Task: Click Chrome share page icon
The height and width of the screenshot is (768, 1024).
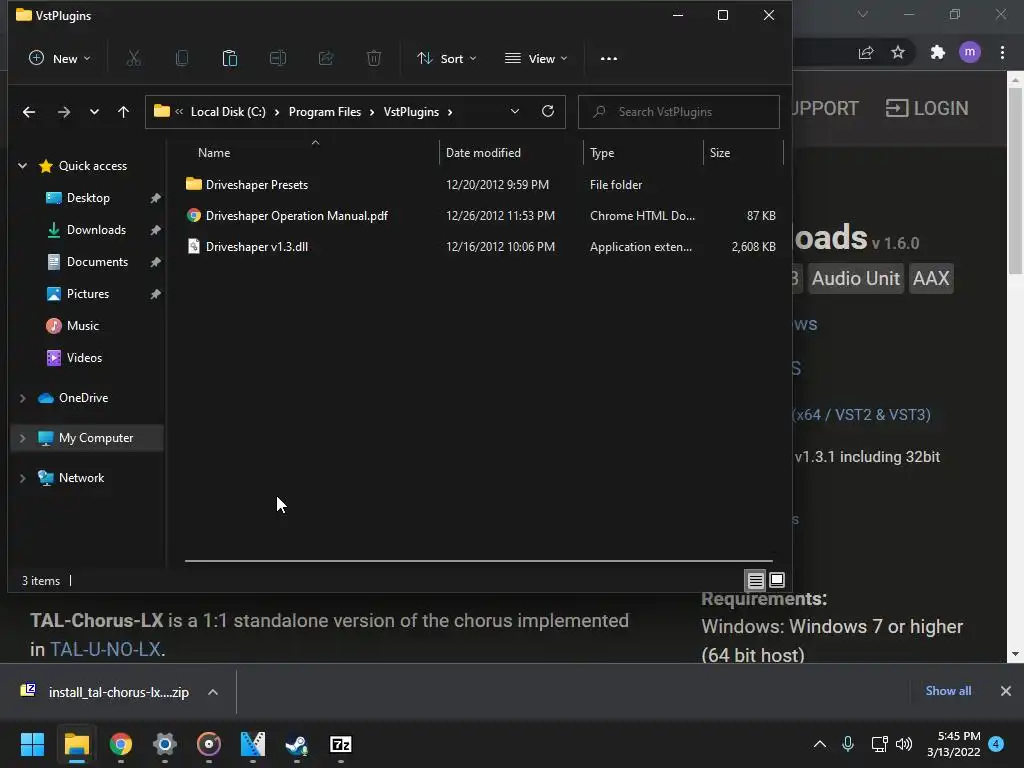Action: (x=866, y=52)
